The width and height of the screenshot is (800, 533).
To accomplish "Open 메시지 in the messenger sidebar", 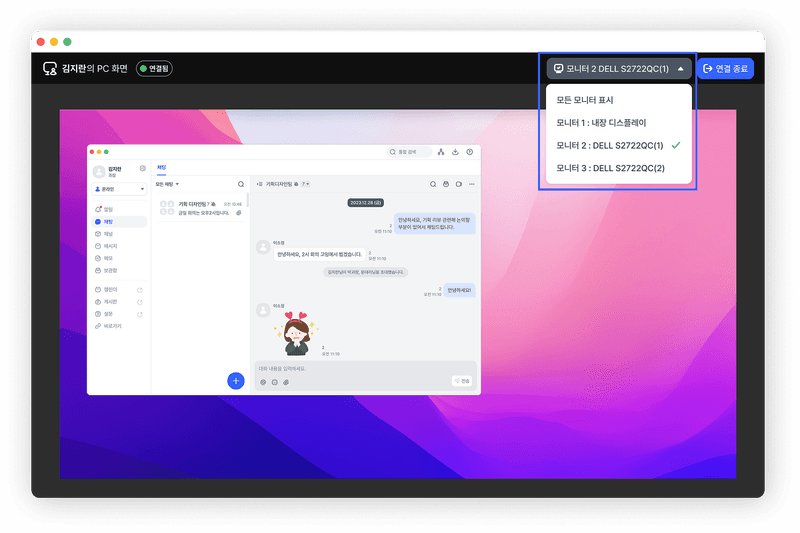I will (110, 245).
